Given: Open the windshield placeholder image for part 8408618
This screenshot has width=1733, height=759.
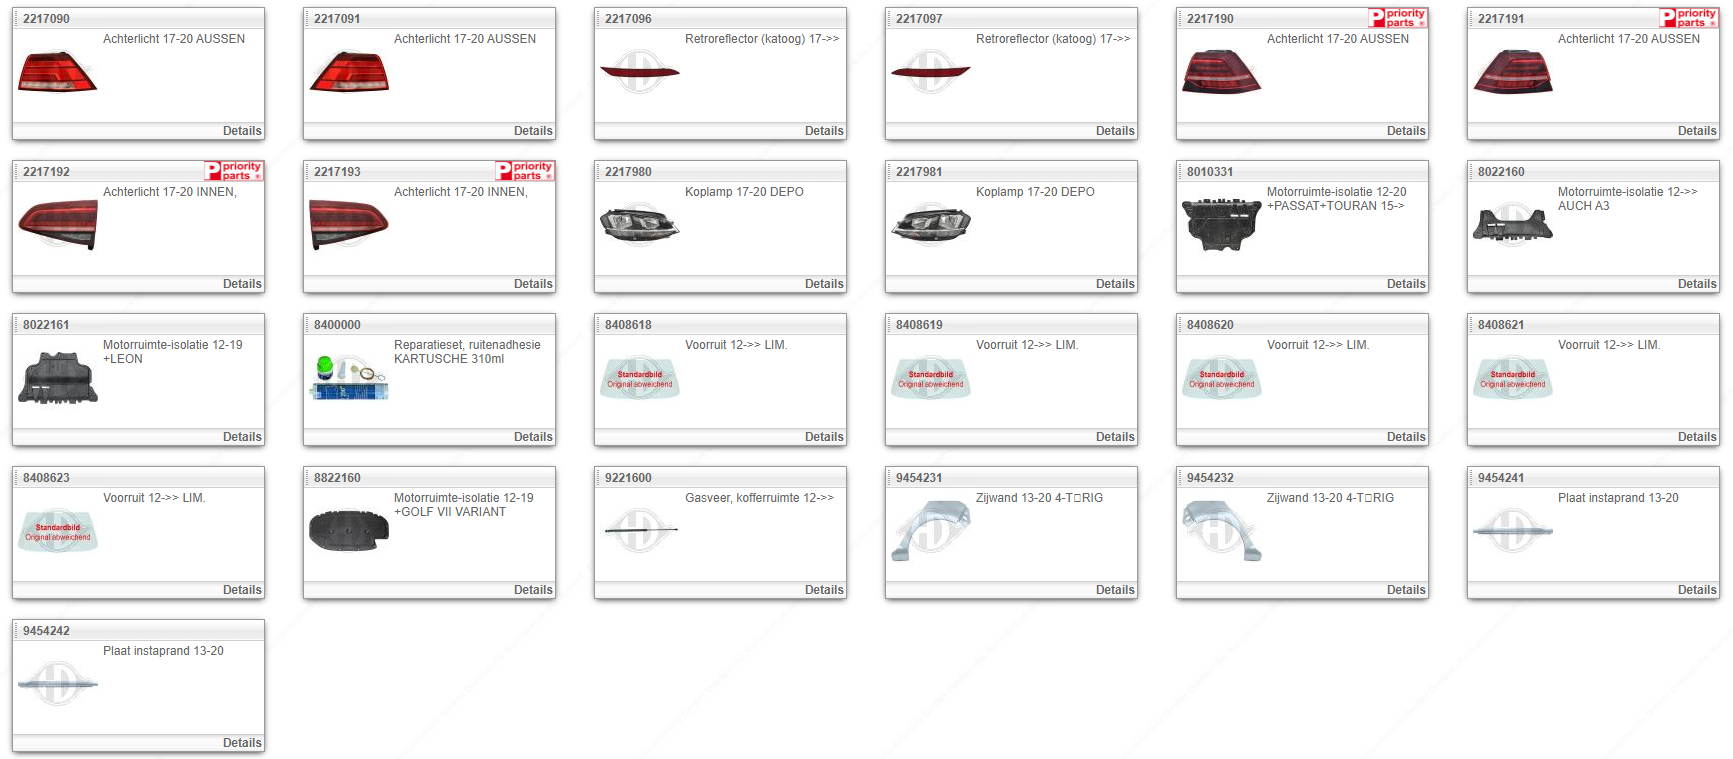Looking at the screenshot, I should click(x=639, y=378).
